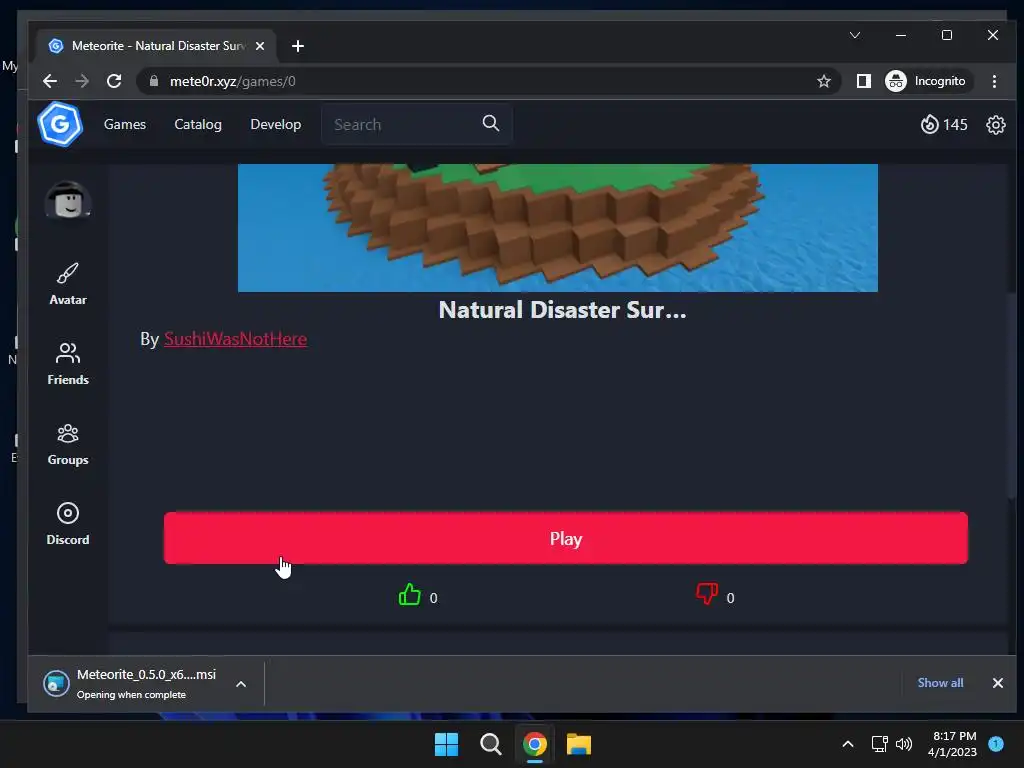1024x768 pixels.
Task: Click the search magnifier icon
Action: (x=490, y=123)
